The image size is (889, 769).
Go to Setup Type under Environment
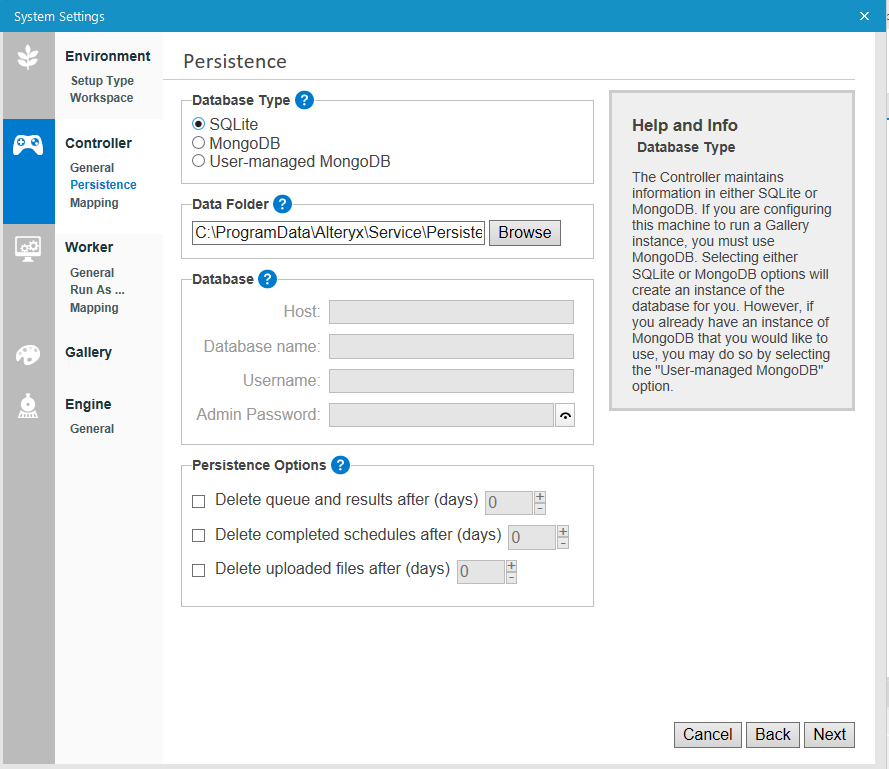click(102, 81)
